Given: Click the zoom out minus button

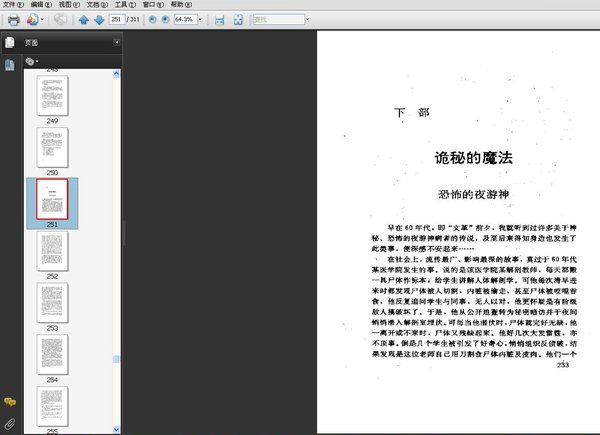Looking at the screenshot, I should tap(152, 19).
